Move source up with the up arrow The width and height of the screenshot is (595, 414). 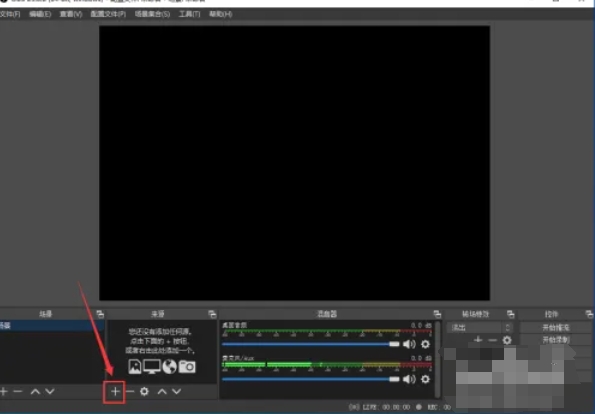tap(162, 391)
